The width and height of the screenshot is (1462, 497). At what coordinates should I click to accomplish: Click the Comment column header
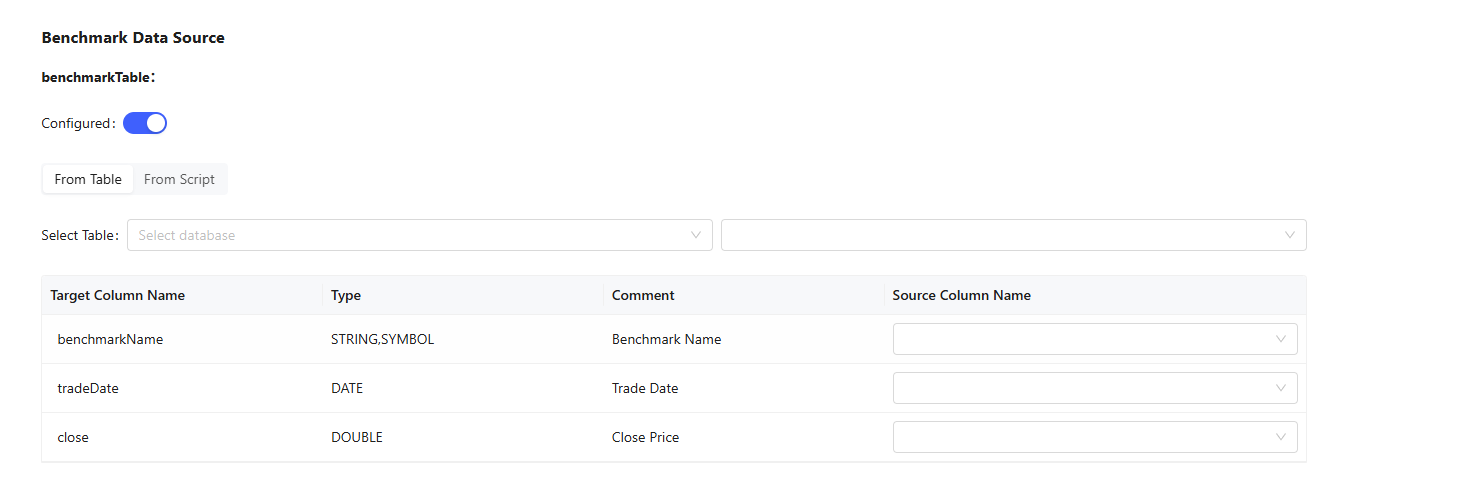643,295
